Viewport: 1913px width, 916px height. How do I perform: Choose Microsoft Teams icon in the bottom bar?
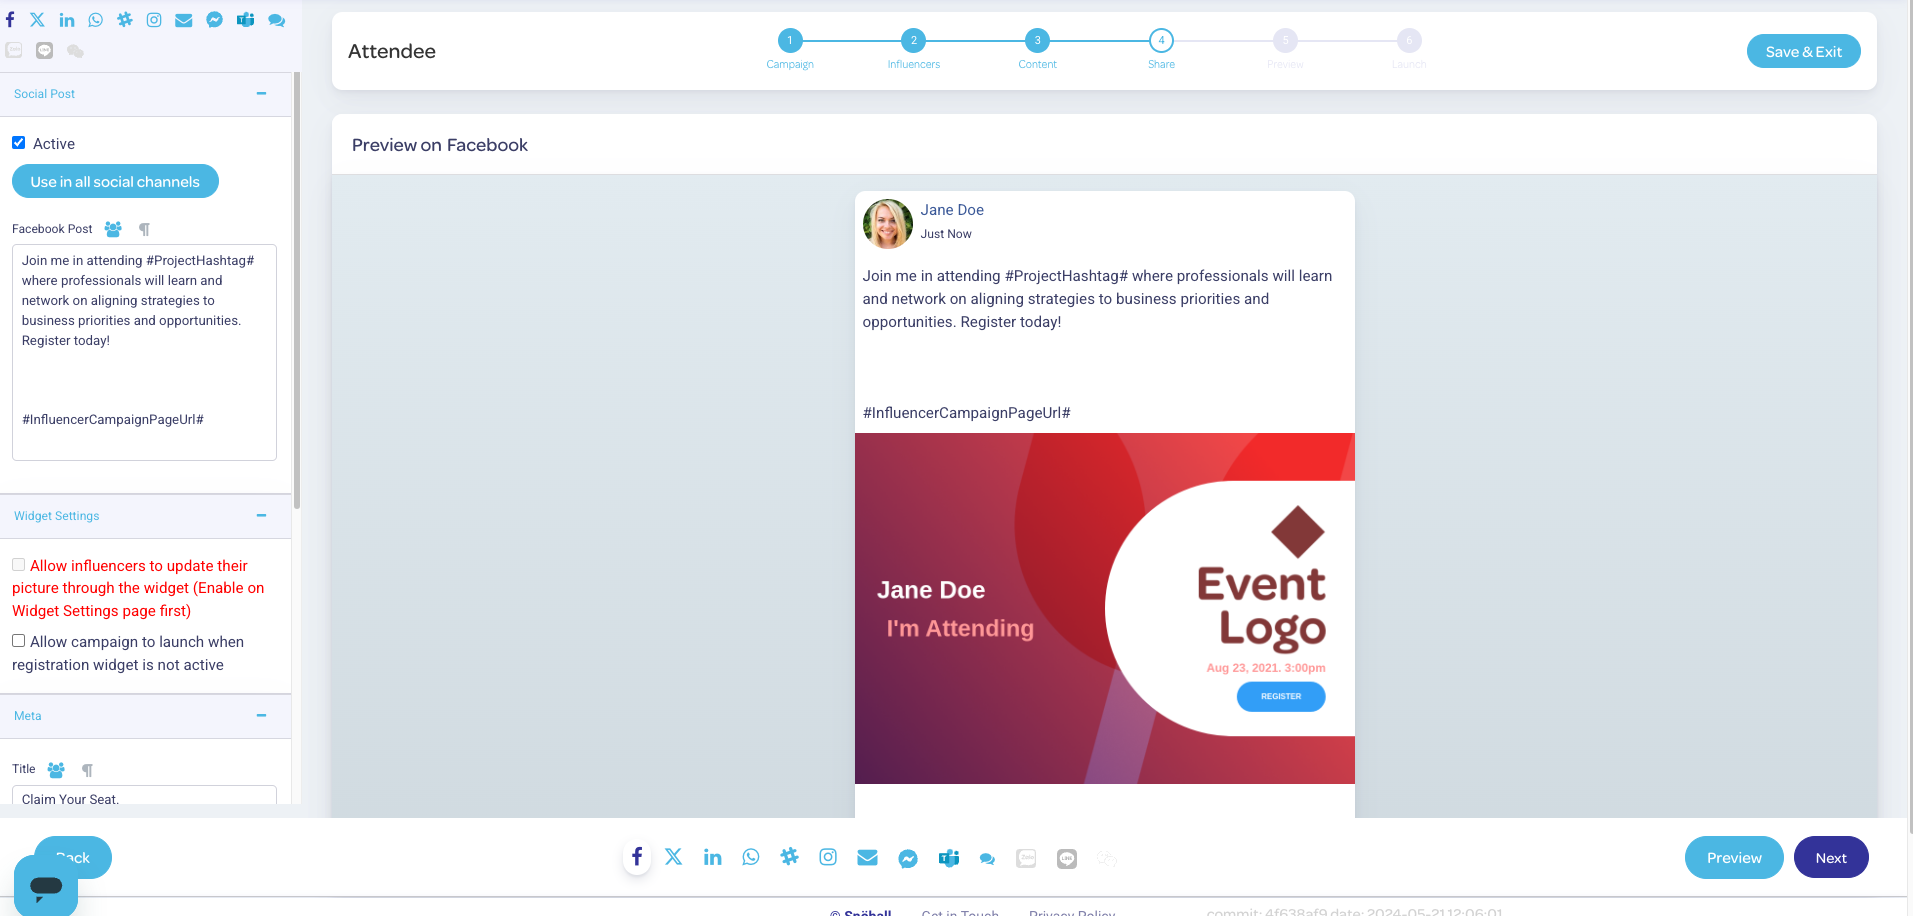948,858
